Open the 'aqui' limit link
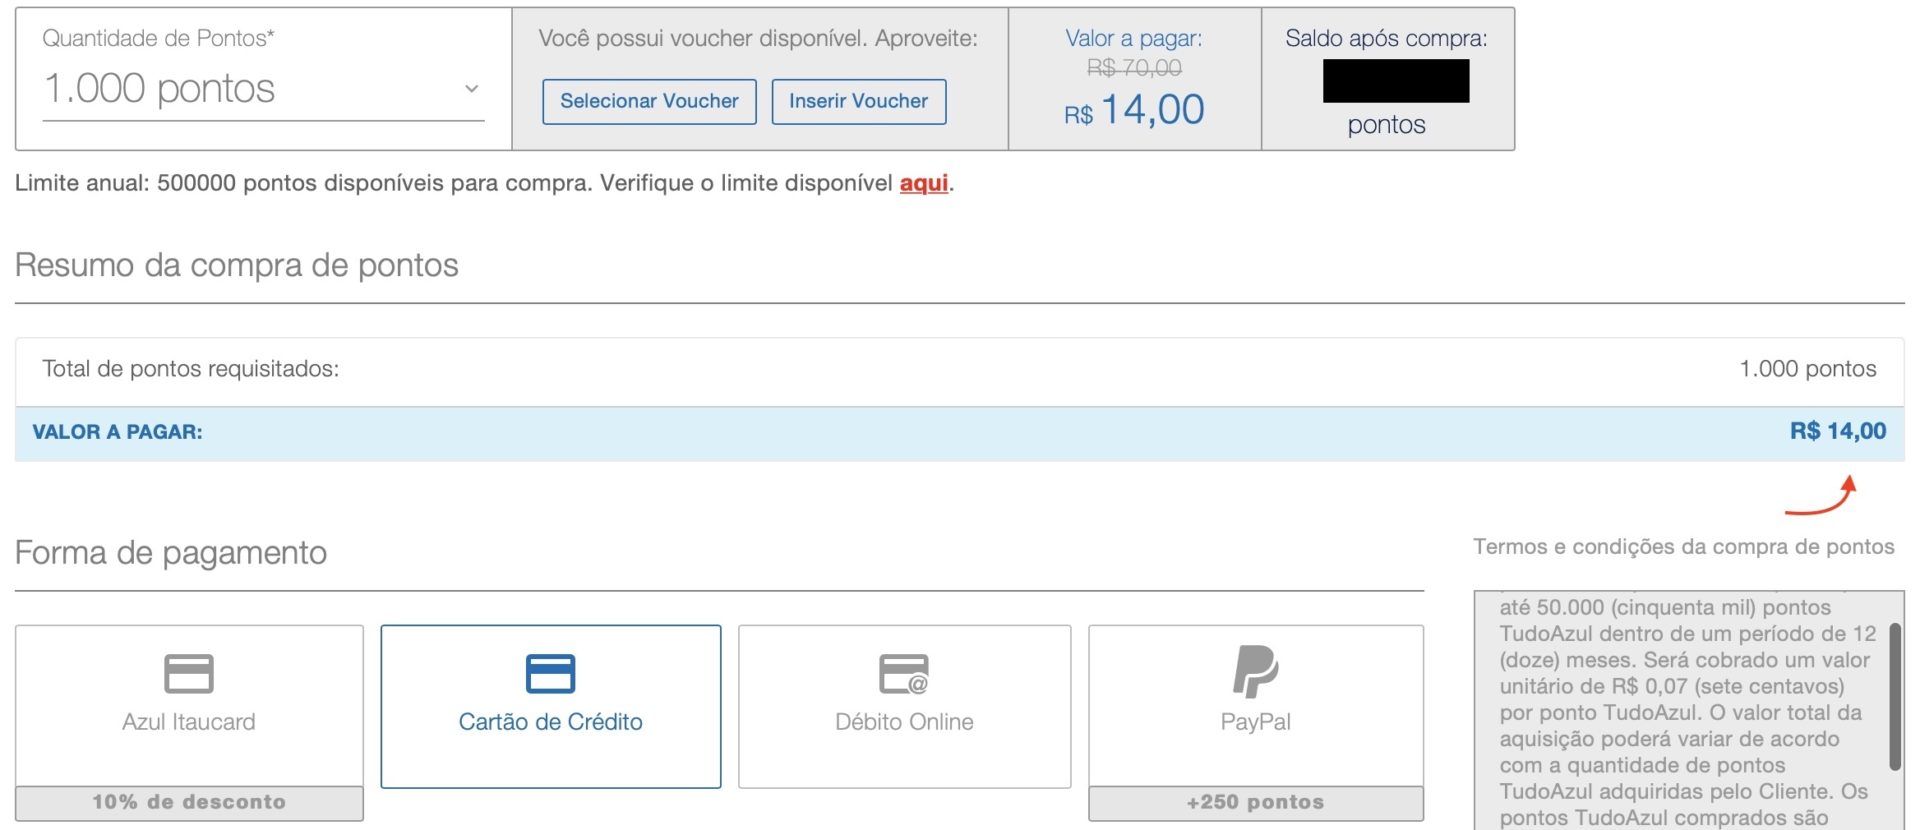Viewport: 1920px width, 830px height. [x=924, y=183]
